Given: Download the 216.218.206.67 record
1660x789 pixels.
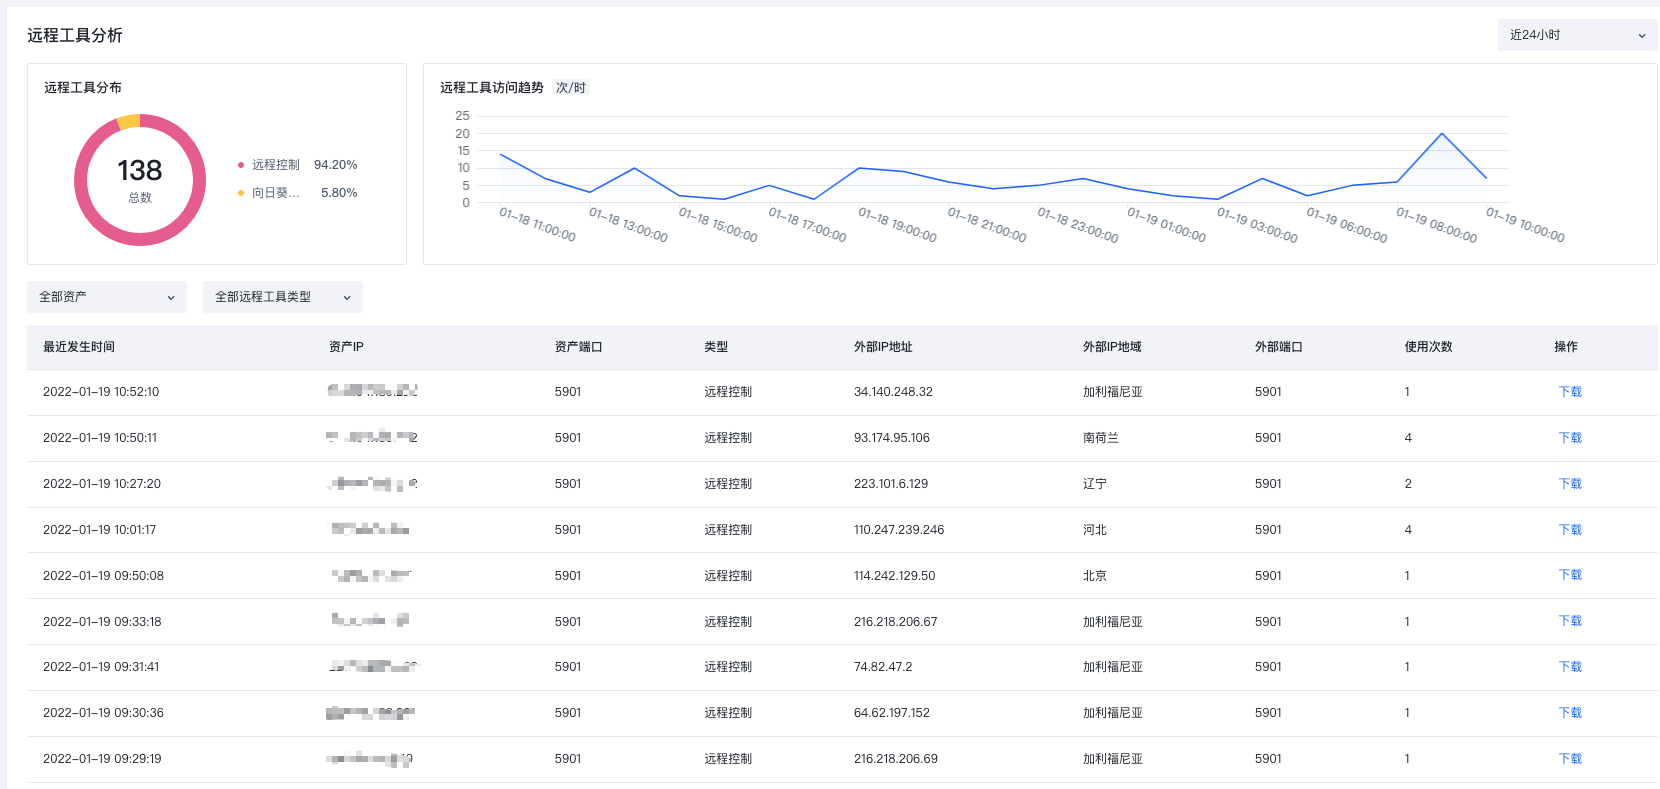Looking at the screenshot, I should pos(1570,621).
